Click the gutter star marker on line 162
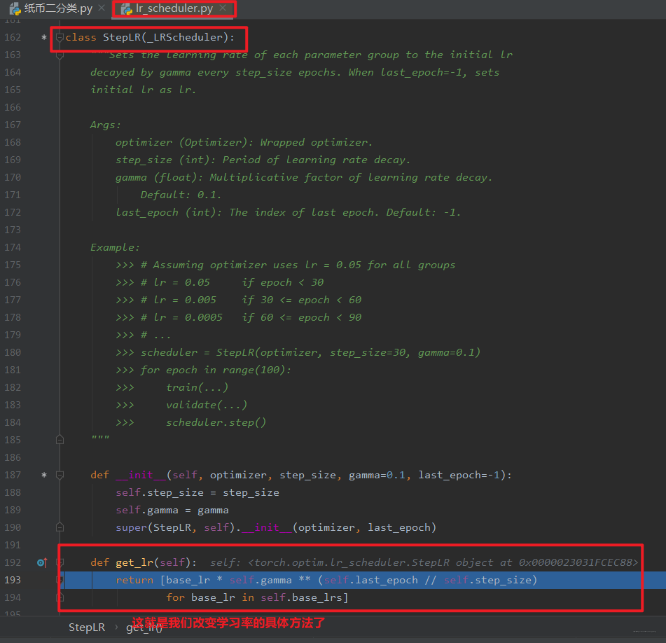 pyautogui.click(x=44, y=37)
